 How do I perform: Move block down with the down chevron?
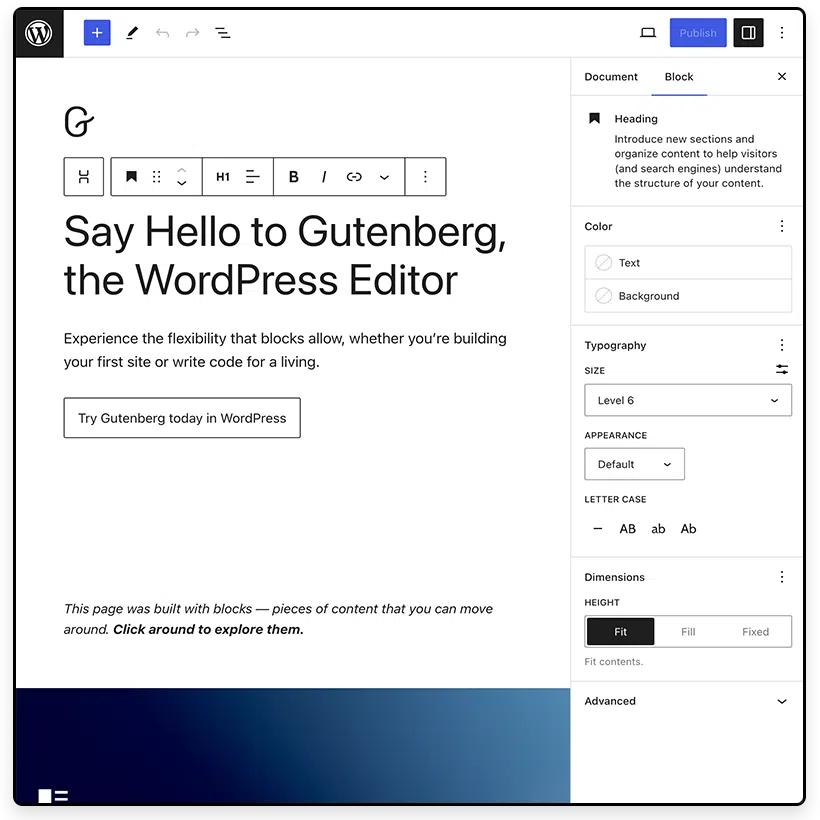pyautogui.click(x=181, y=183)
